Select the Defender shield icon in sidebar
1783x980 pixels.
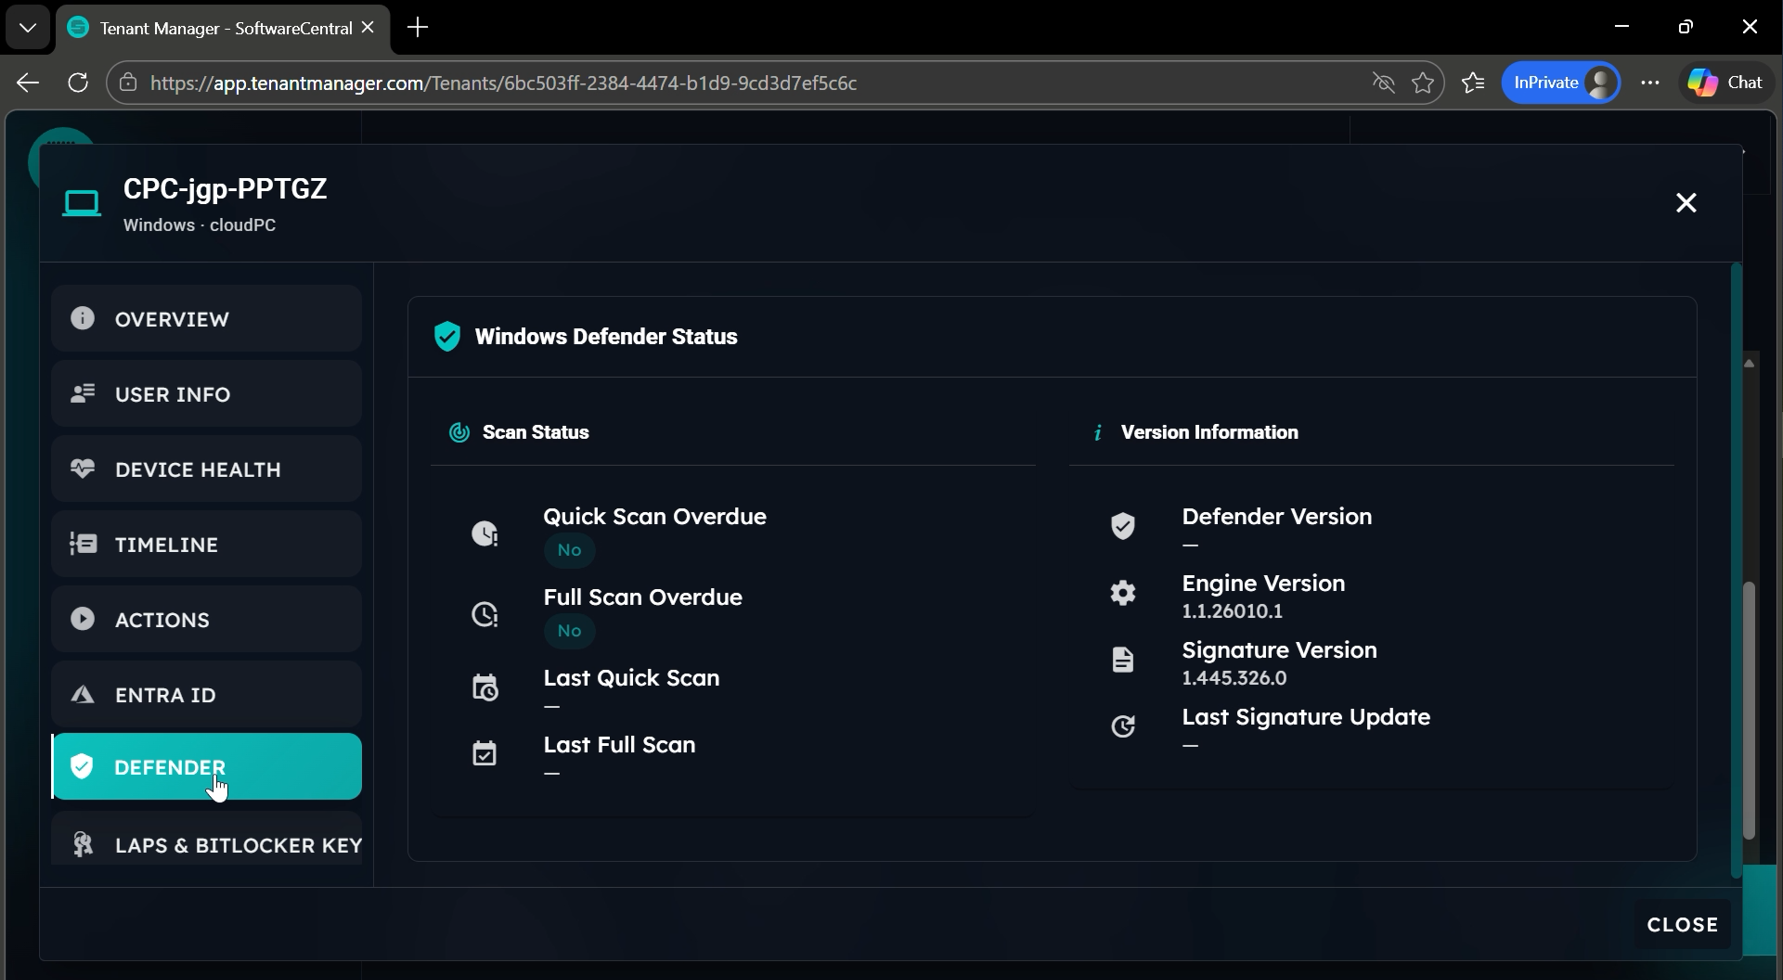82,767
